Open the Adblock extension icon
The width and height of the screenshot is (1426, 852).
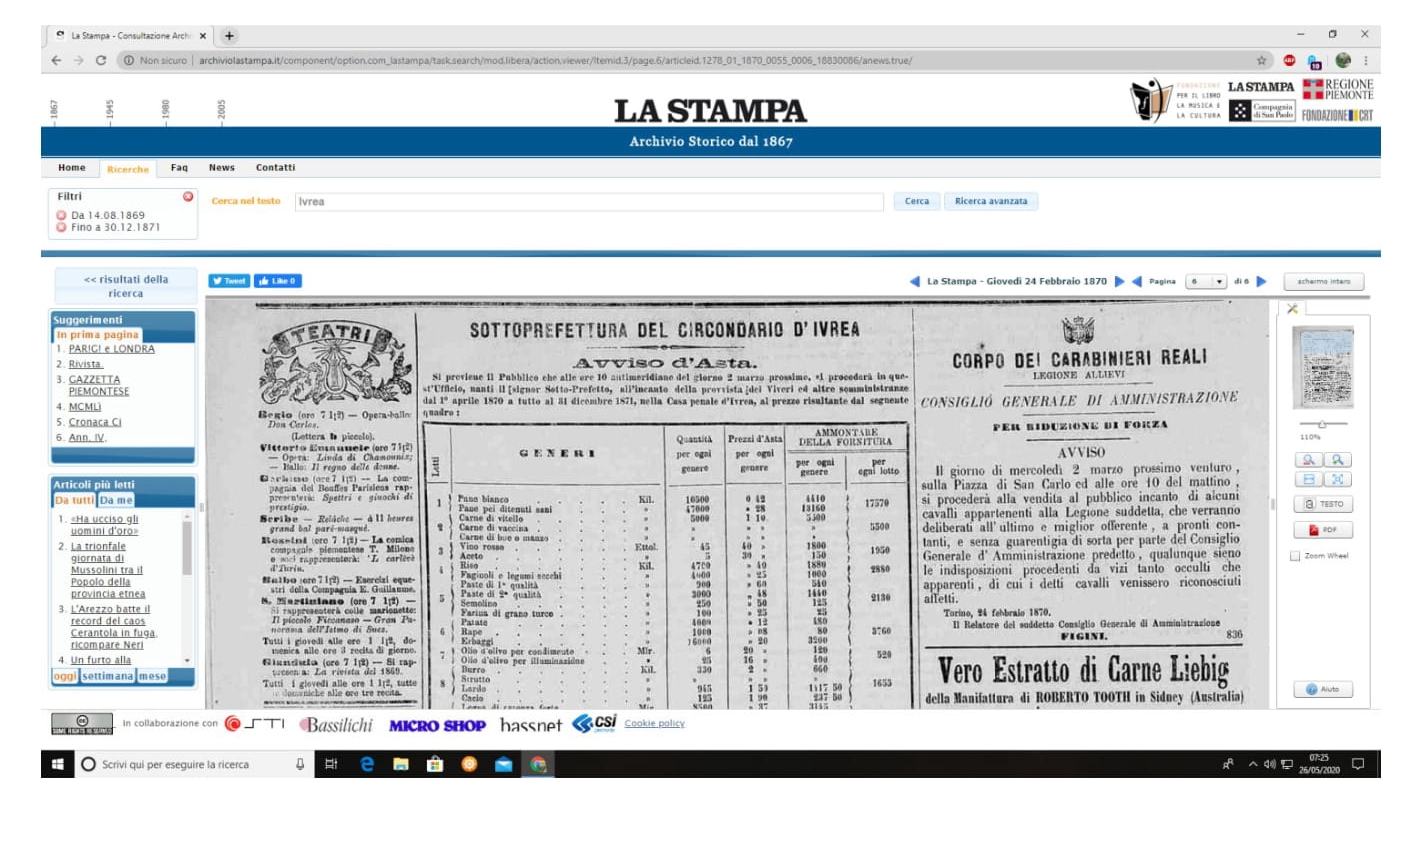(1289, 61)
